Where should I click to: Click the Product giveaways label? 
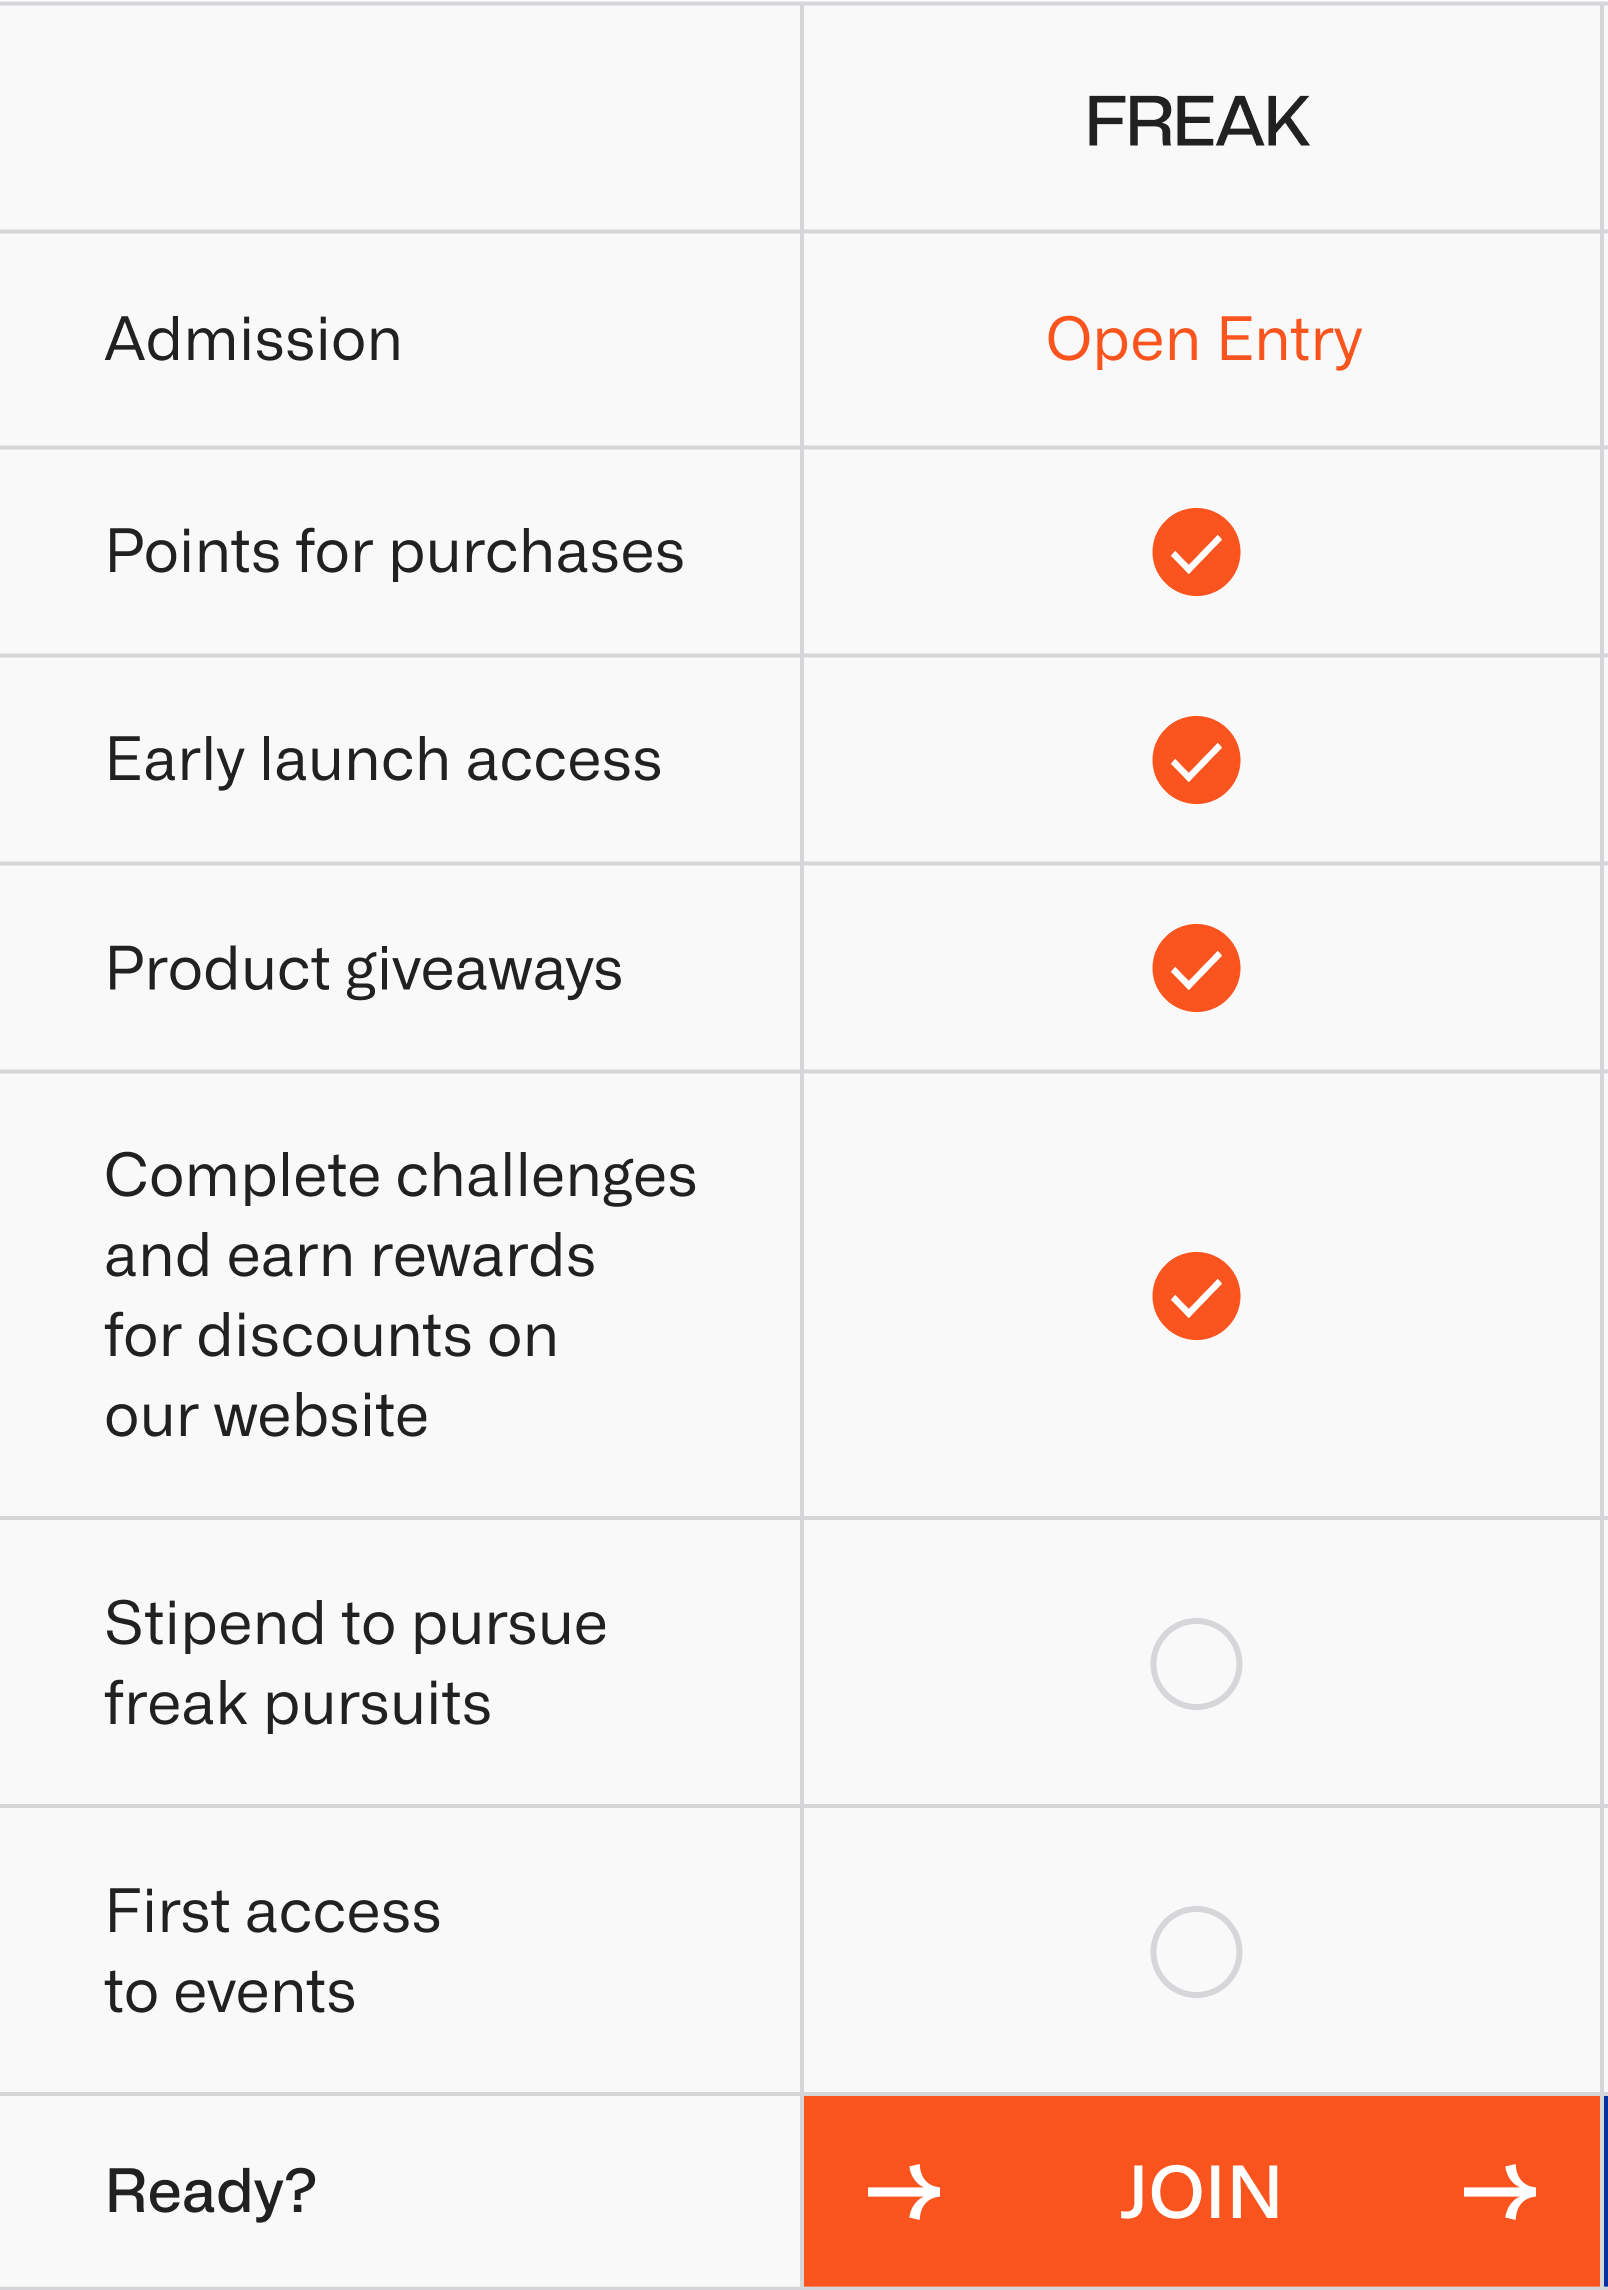[364, 969]
